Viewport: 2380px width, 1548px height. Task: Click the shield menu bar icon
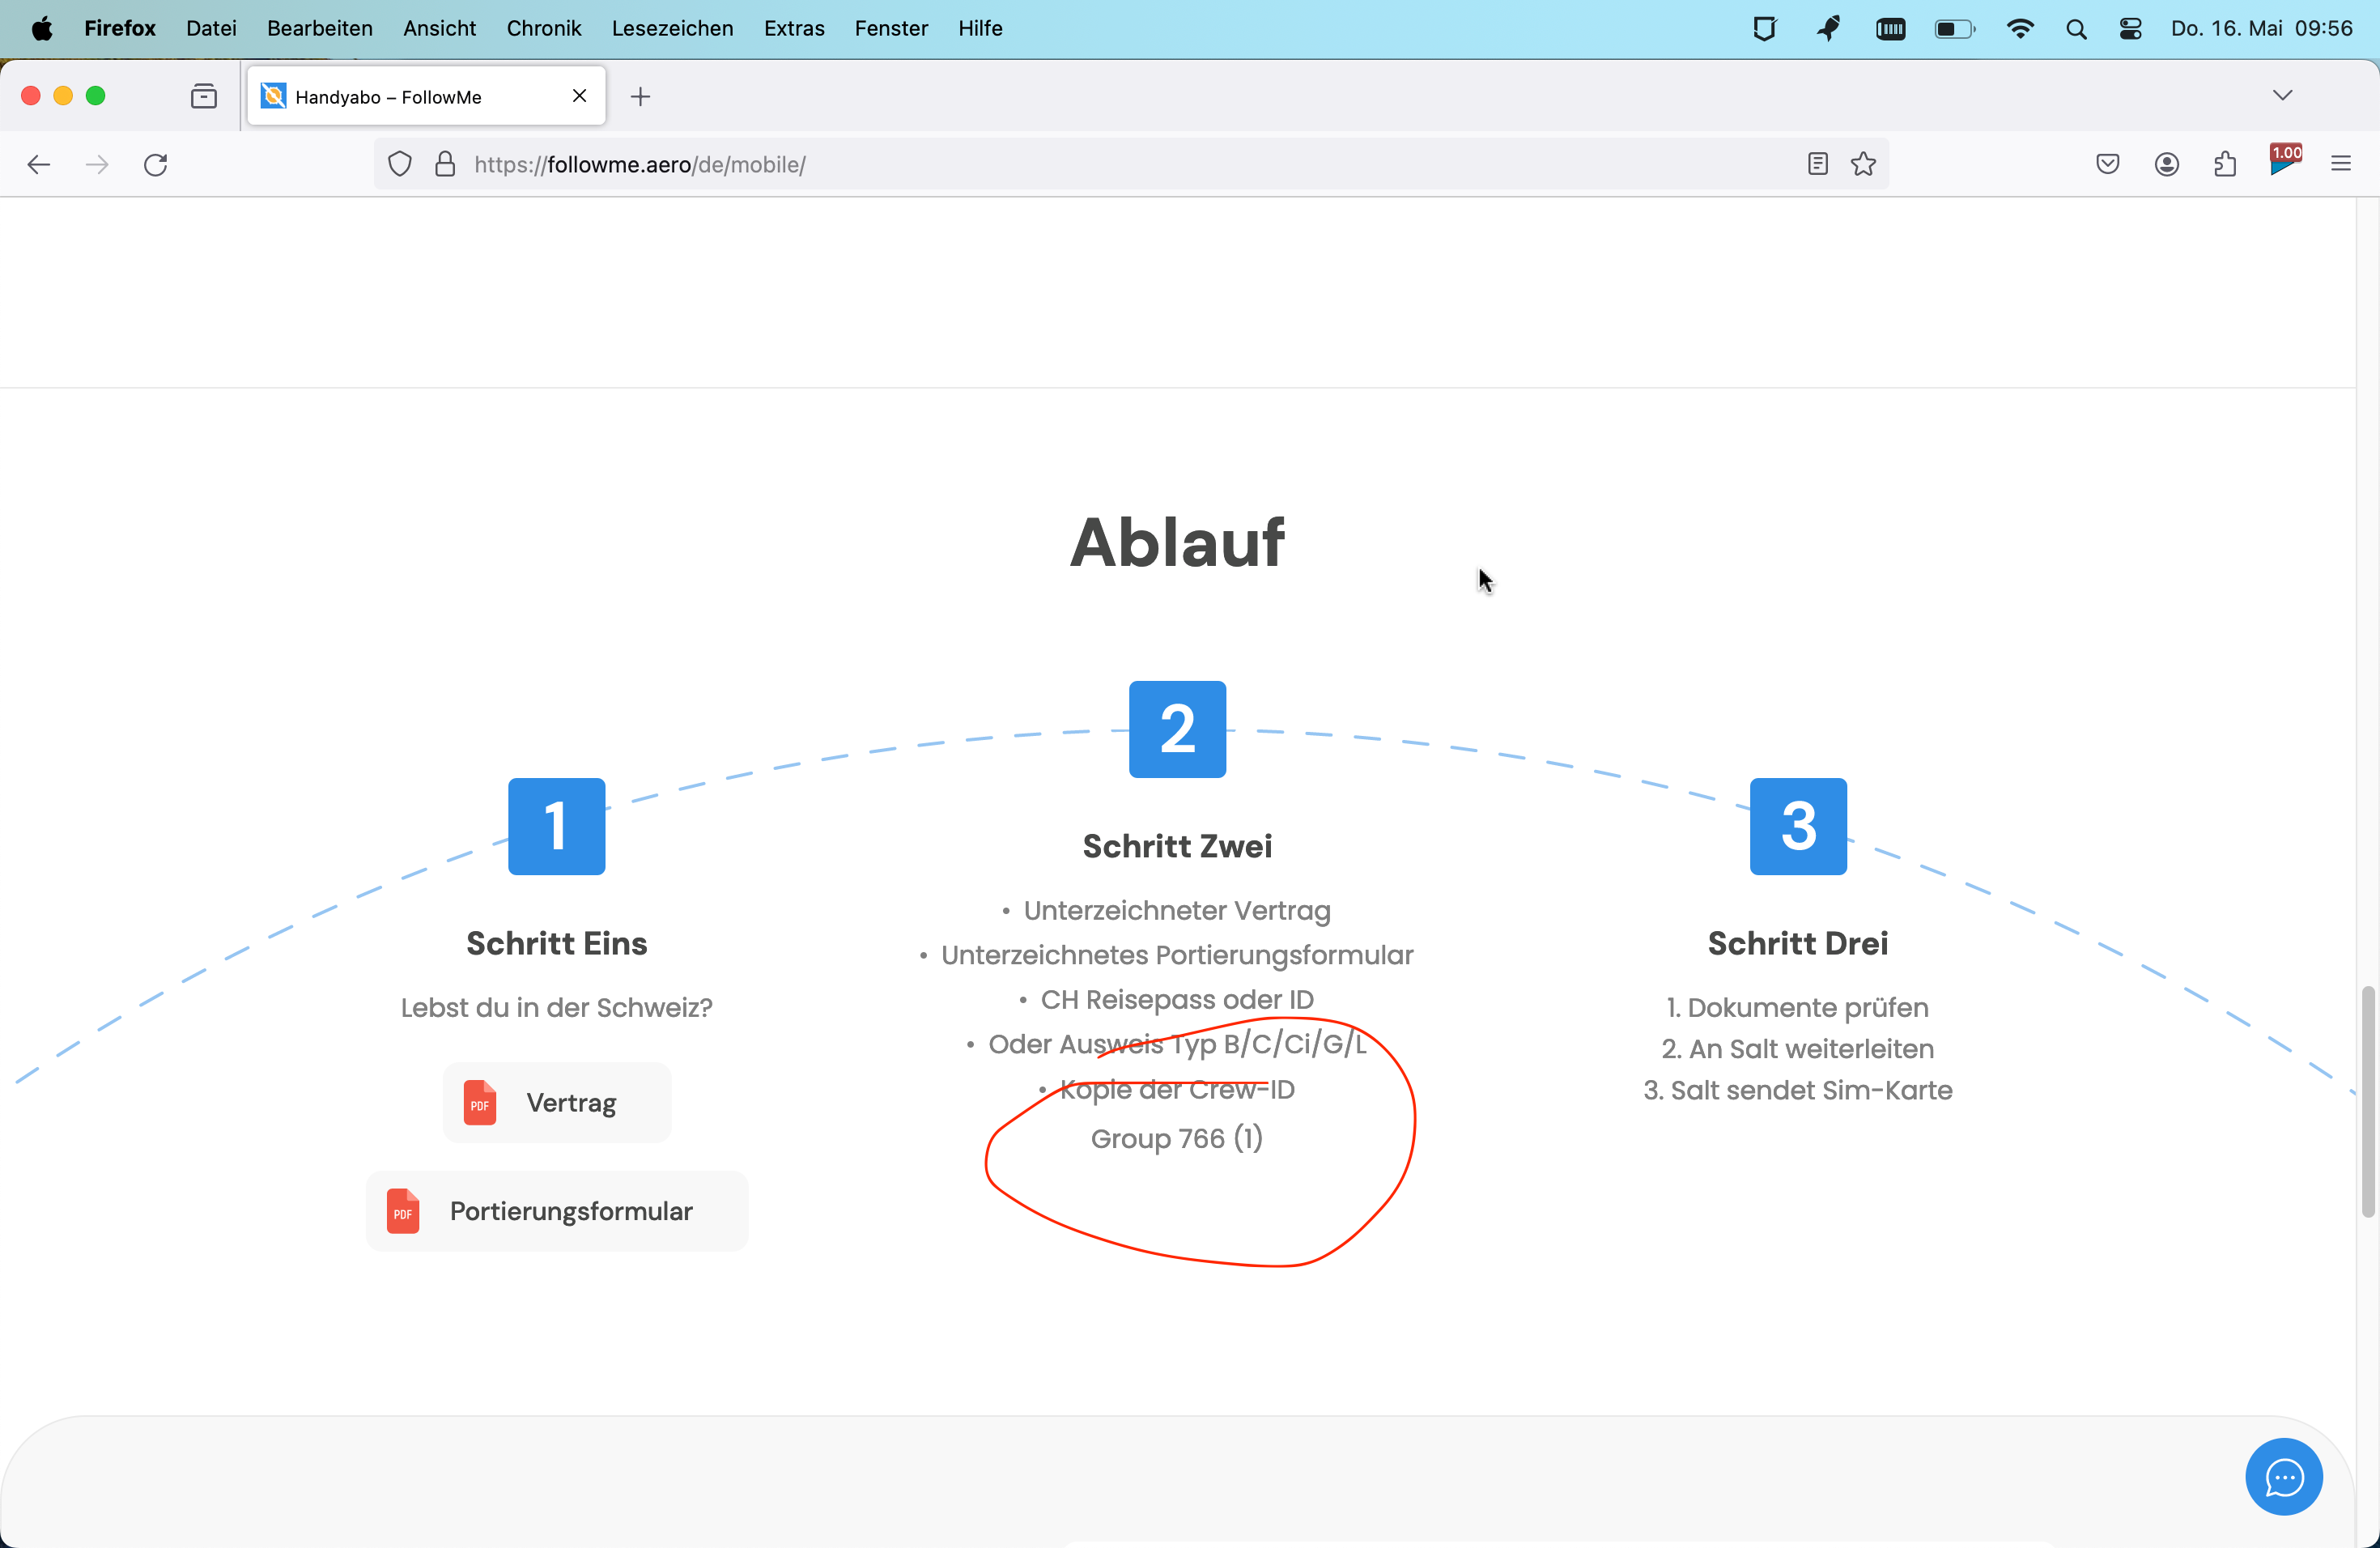point(1765,29)
